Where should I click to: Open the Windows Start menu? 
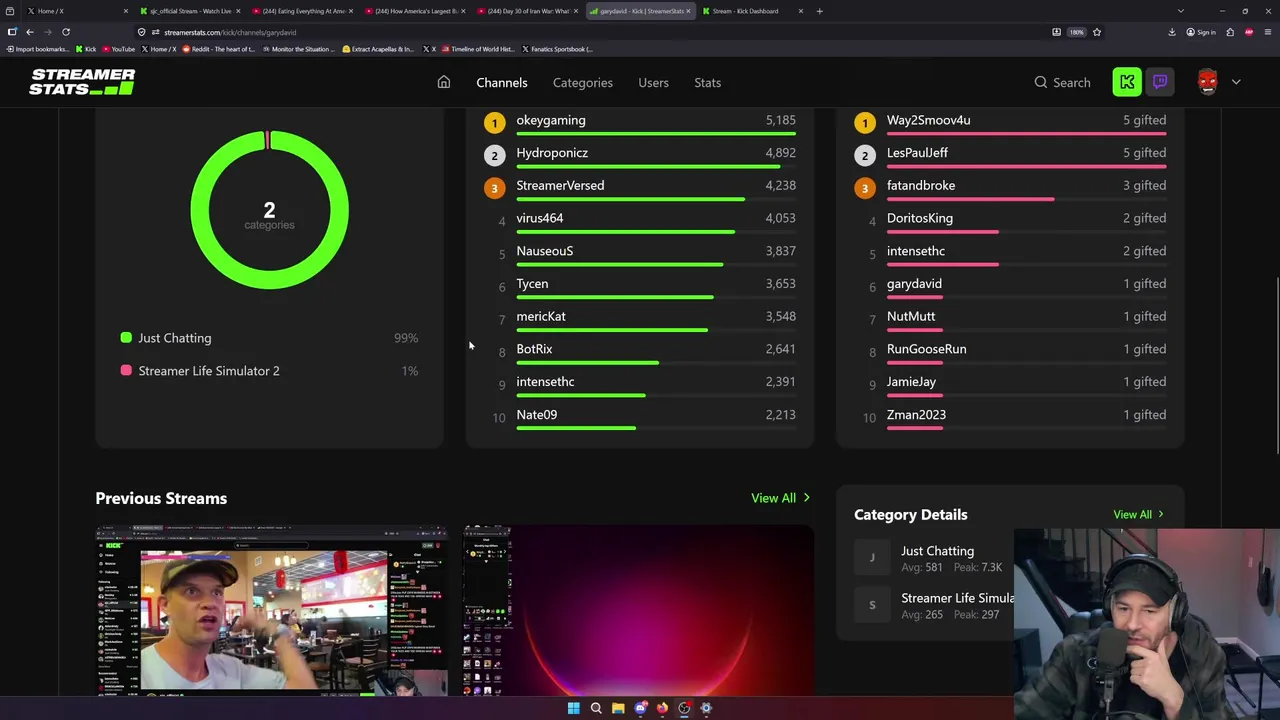tap(574, 708)
